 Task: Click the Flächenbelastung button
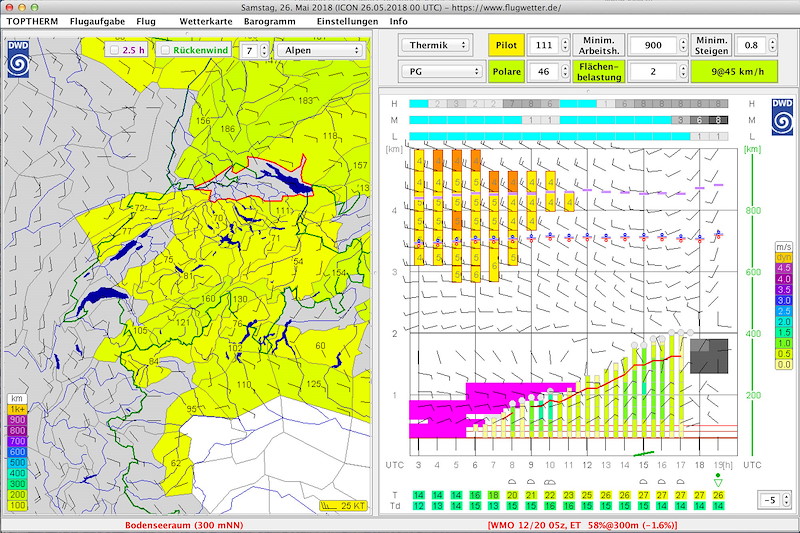(598, 71)
